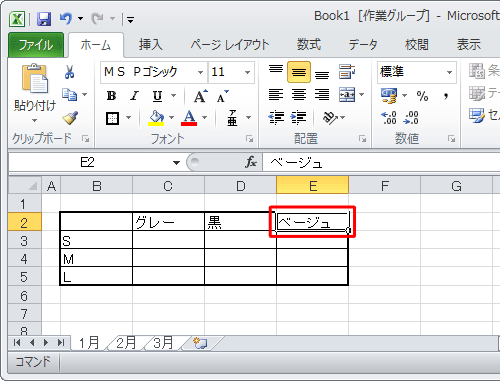Toggle align text left

276,95
